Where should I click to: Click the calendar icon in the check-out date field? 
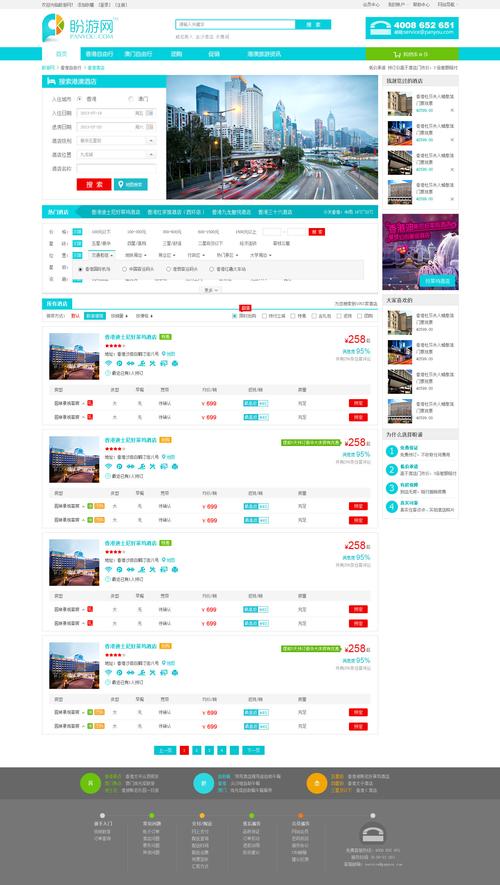click(x=151, y=127)
